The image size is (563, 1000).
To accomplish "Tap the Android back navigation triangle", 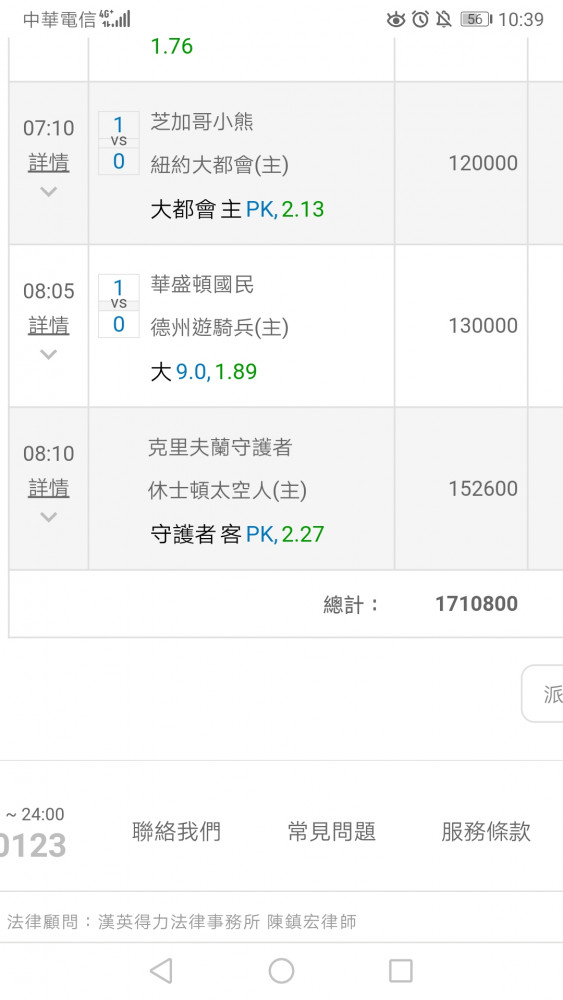I will click(x=161, y=971).
